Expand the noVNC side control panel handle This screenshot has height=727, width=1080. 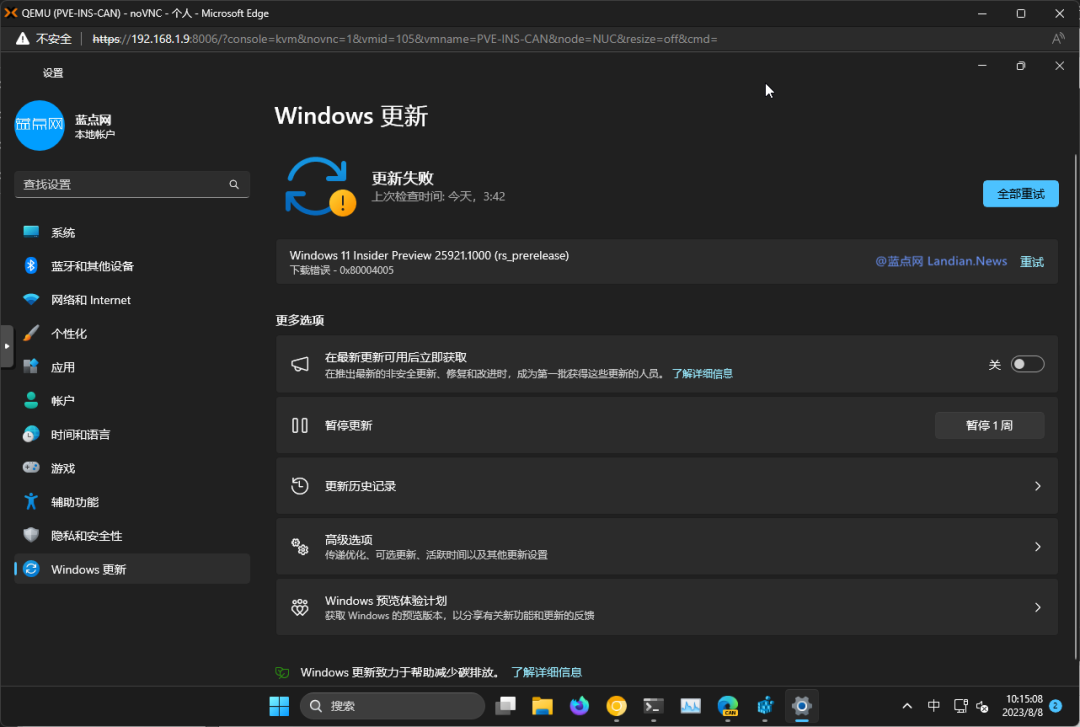(x=6, y=346)
